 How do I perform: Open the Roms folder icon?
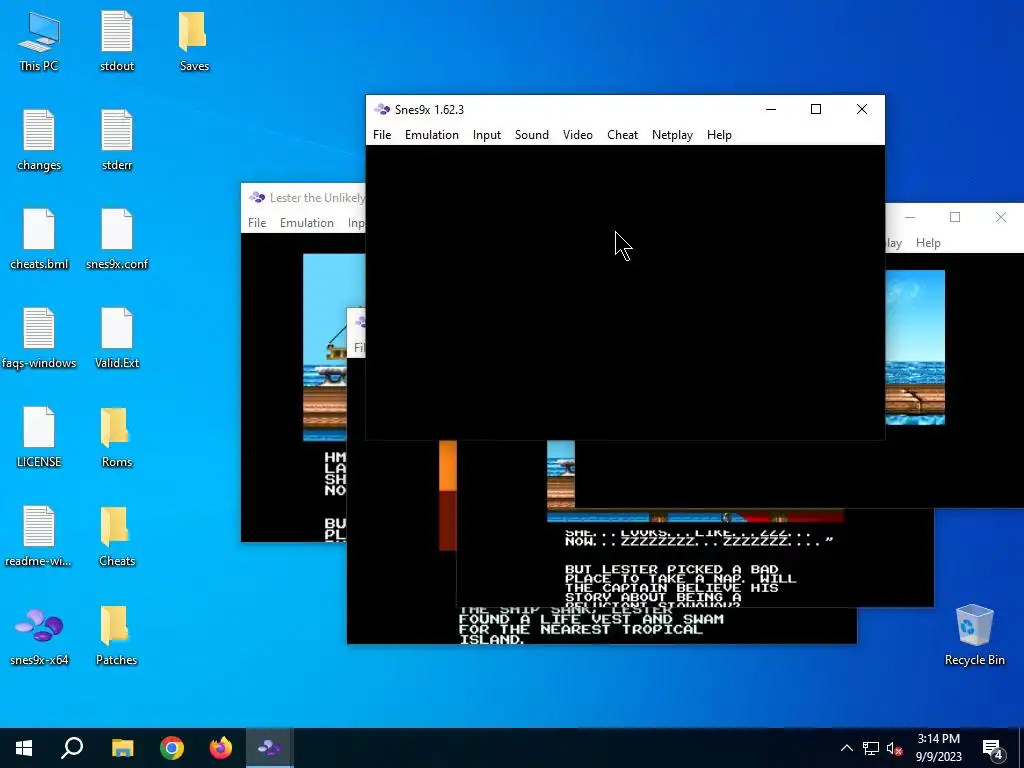click(117, 438)
